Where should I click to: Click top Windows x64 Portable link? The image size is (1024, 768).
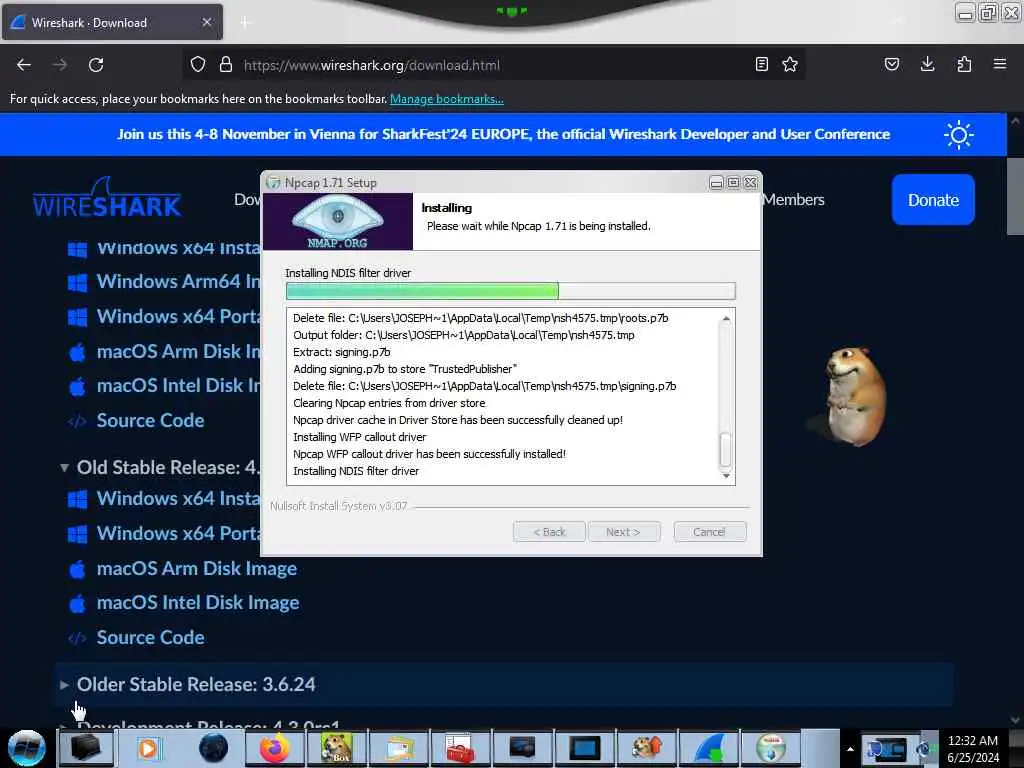coord(178,317)
